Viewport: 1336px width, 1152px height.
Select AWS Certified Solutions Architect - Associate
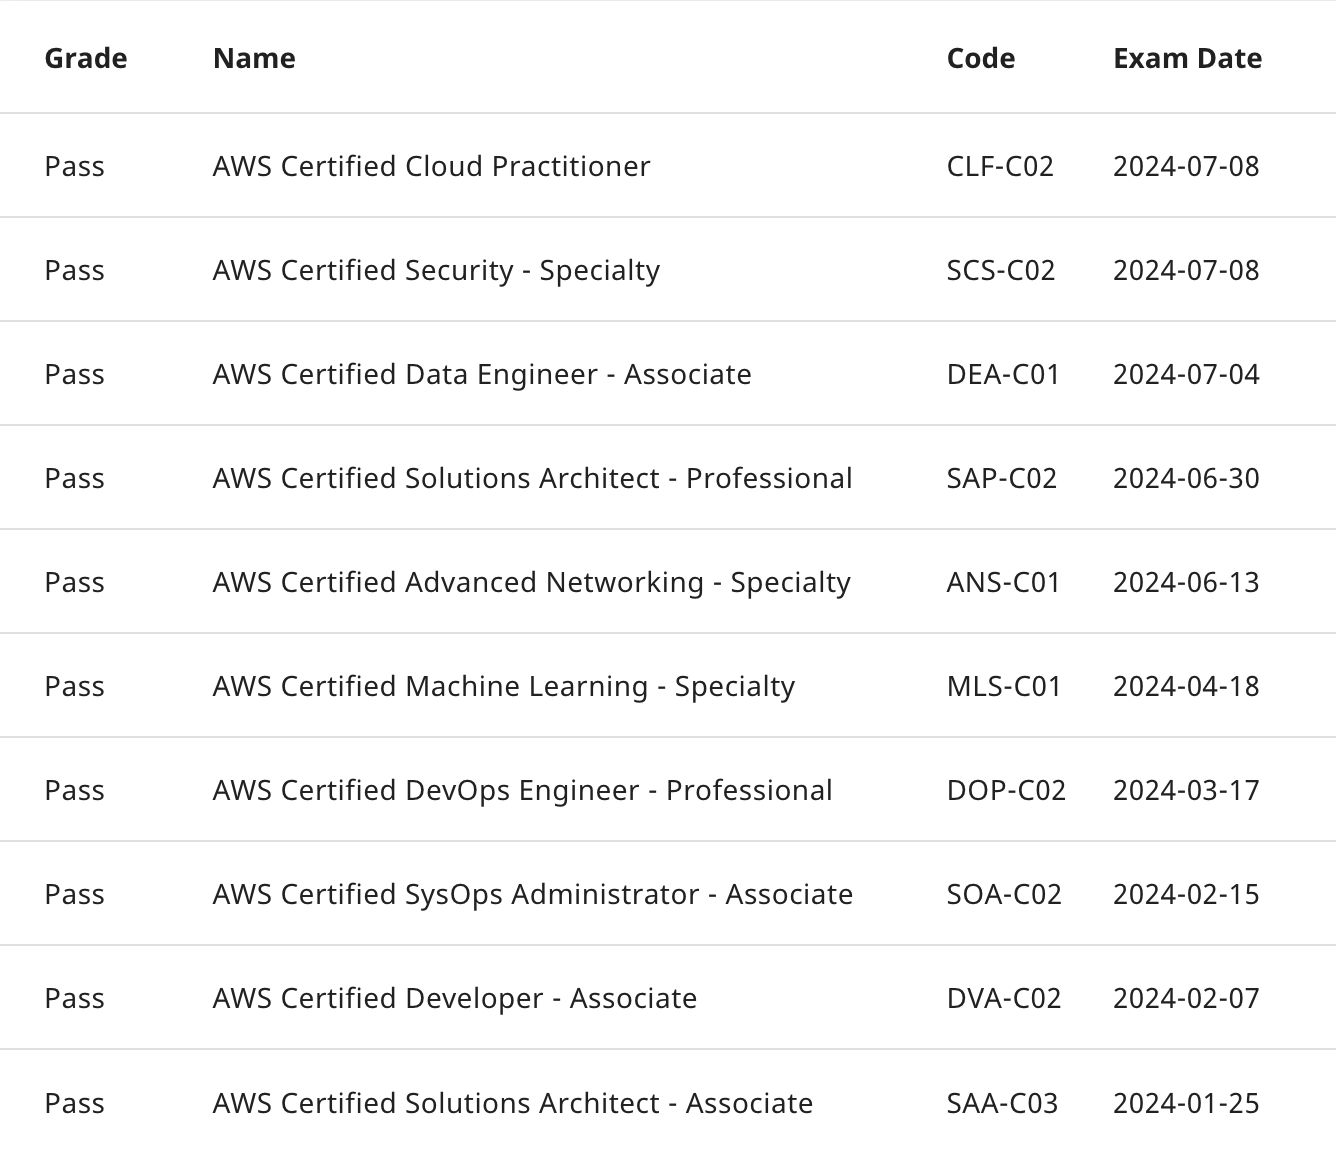pos(513,1103)
